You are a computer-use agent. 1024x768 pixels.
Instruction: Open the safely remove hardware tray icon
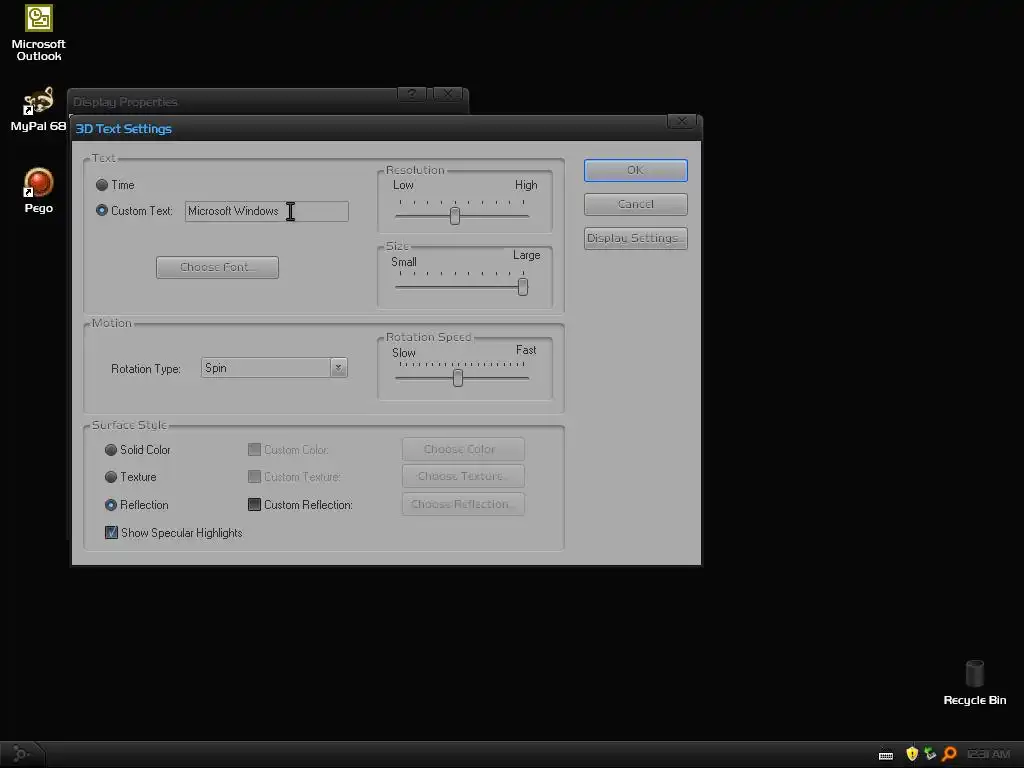930,754
